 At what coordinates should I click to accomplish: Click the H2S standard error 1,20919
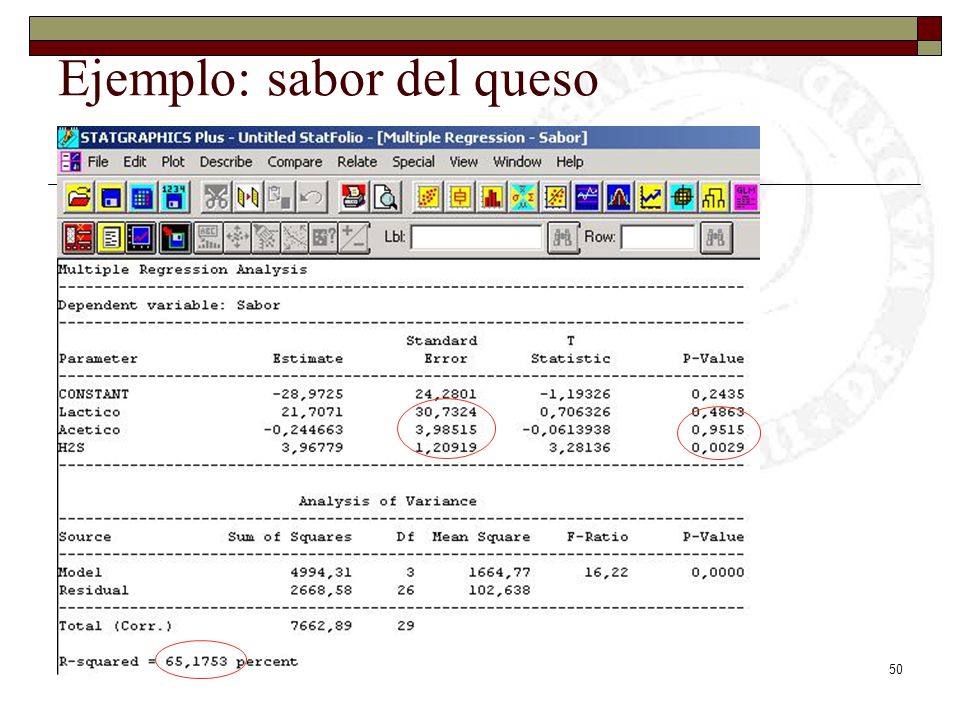tap(446, 448)
